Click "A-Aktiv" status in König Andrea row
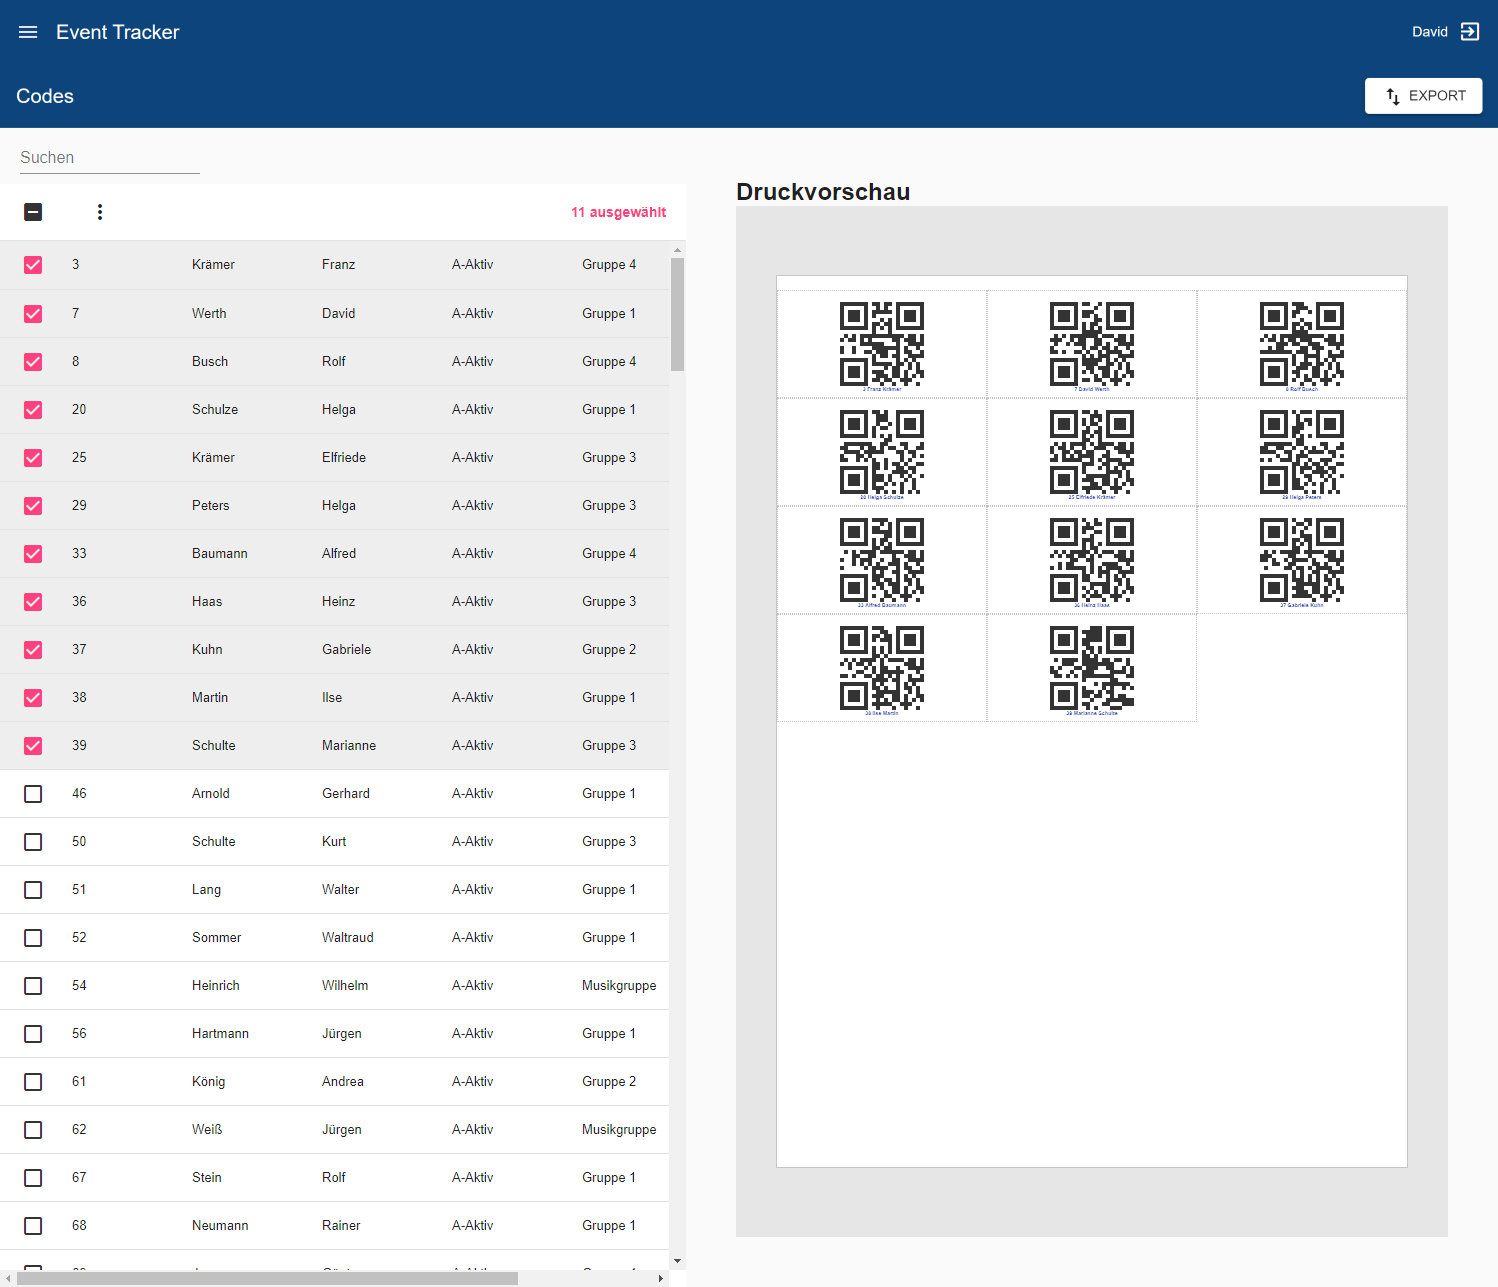Screen dimensions: 1498x1287 click(473, 1082)
